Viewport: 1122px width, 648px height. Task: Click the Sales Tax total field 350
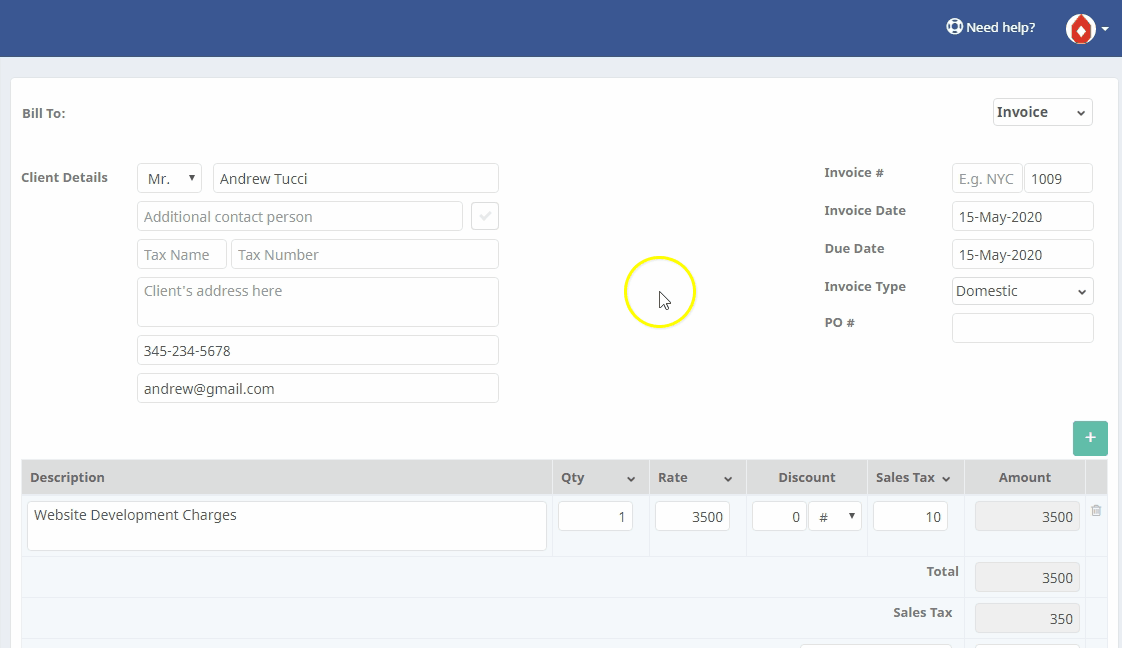tap(1027, 619)
